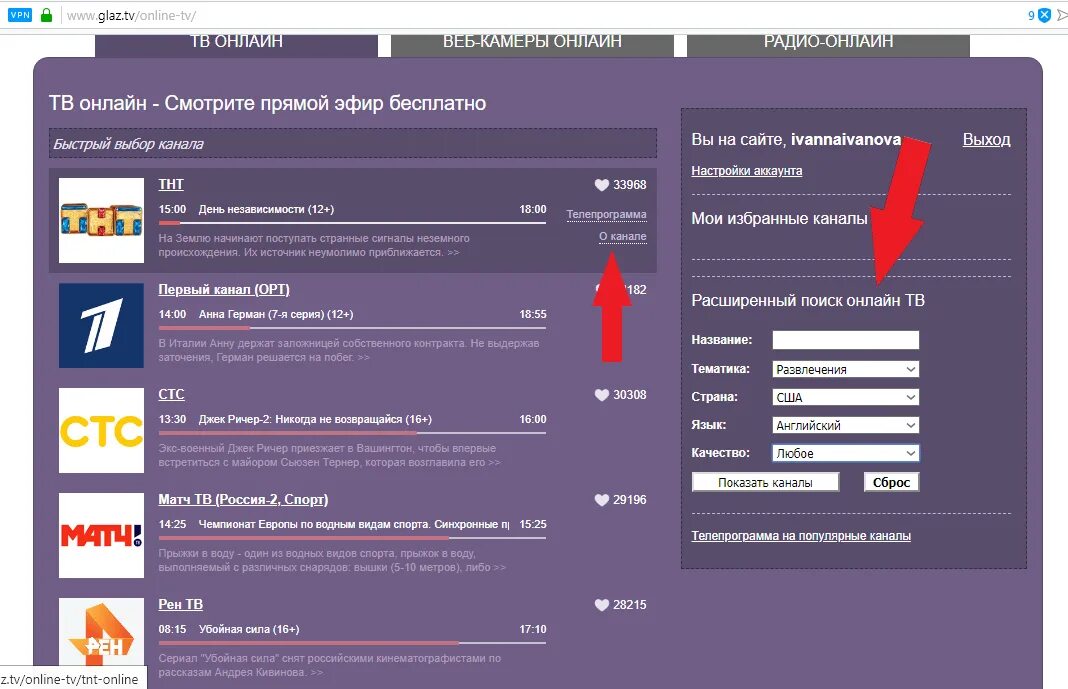Open Первый канал logo thumbnail
The height and width of the screenshot is (689, 1068).
pos(101,325)
